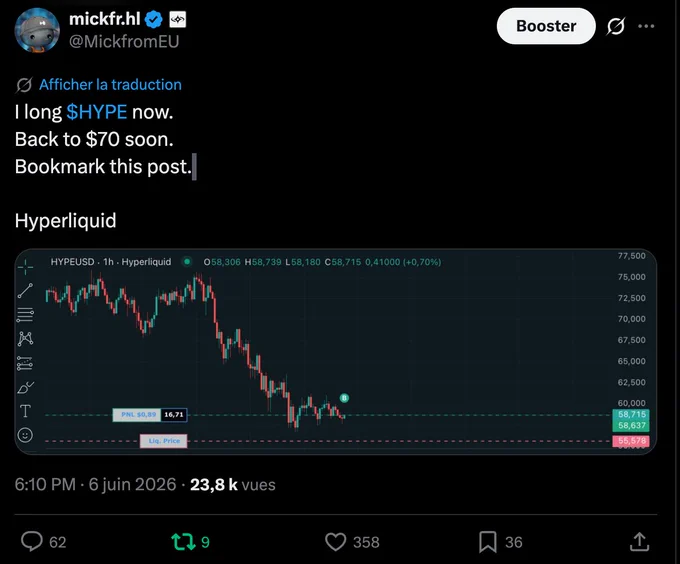The image size is (680, 564).
Task: Click the Liq. Price label on chart
Action: pos(163,441)
